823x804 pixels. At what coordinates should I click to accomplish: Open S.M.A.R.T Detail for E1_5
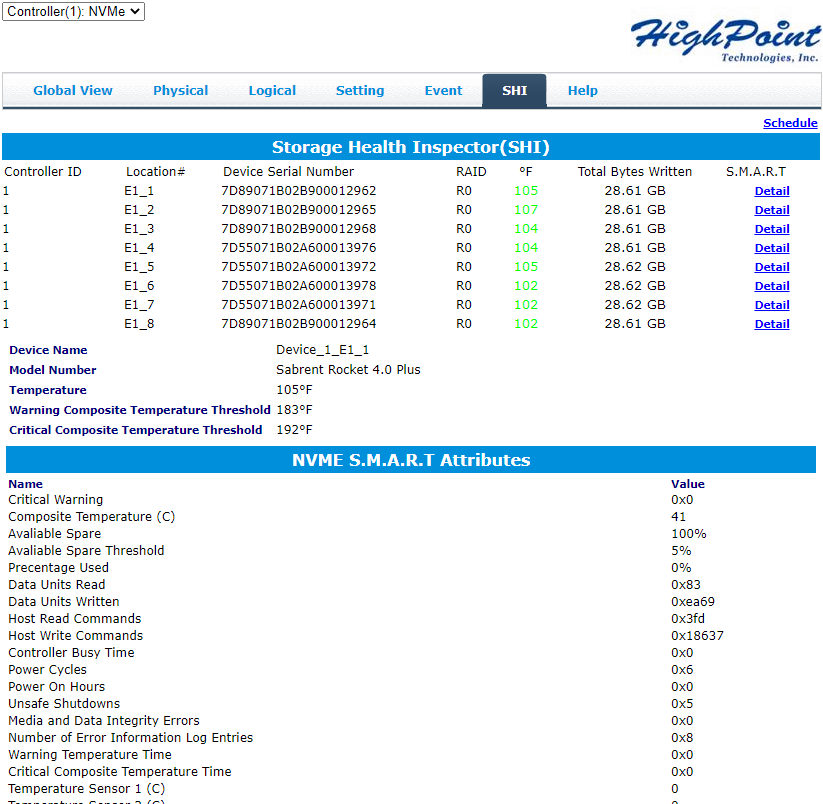click(x=771, y=267)
